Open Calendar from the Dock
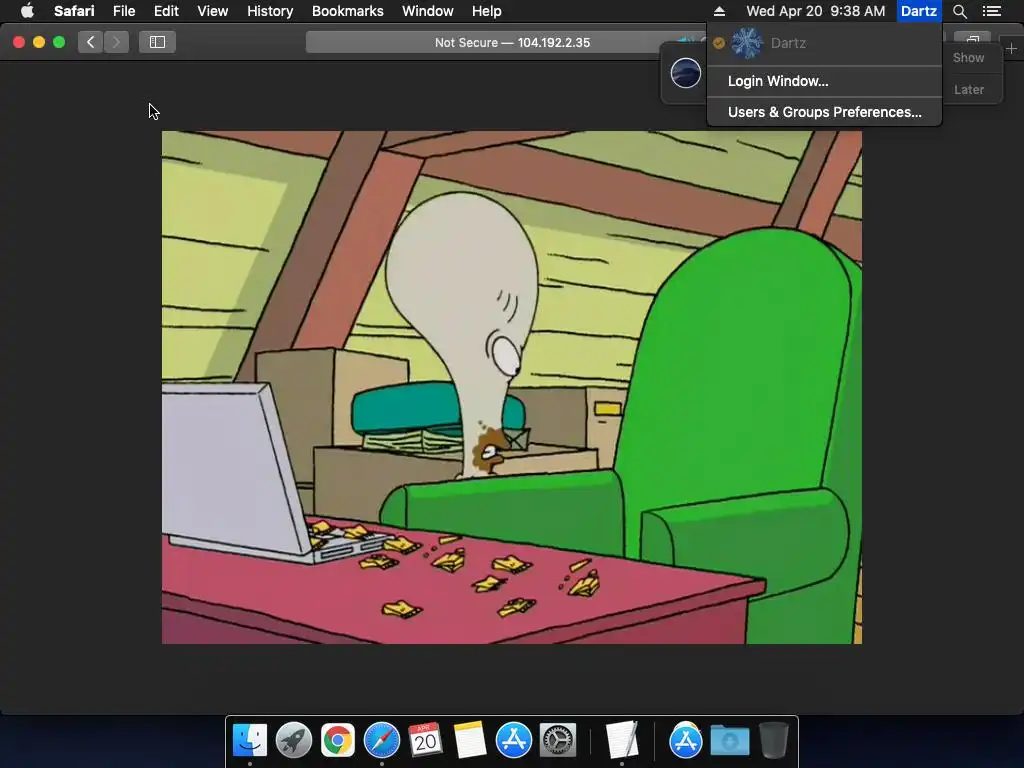1024x768 pixels. tap(425, 740)
